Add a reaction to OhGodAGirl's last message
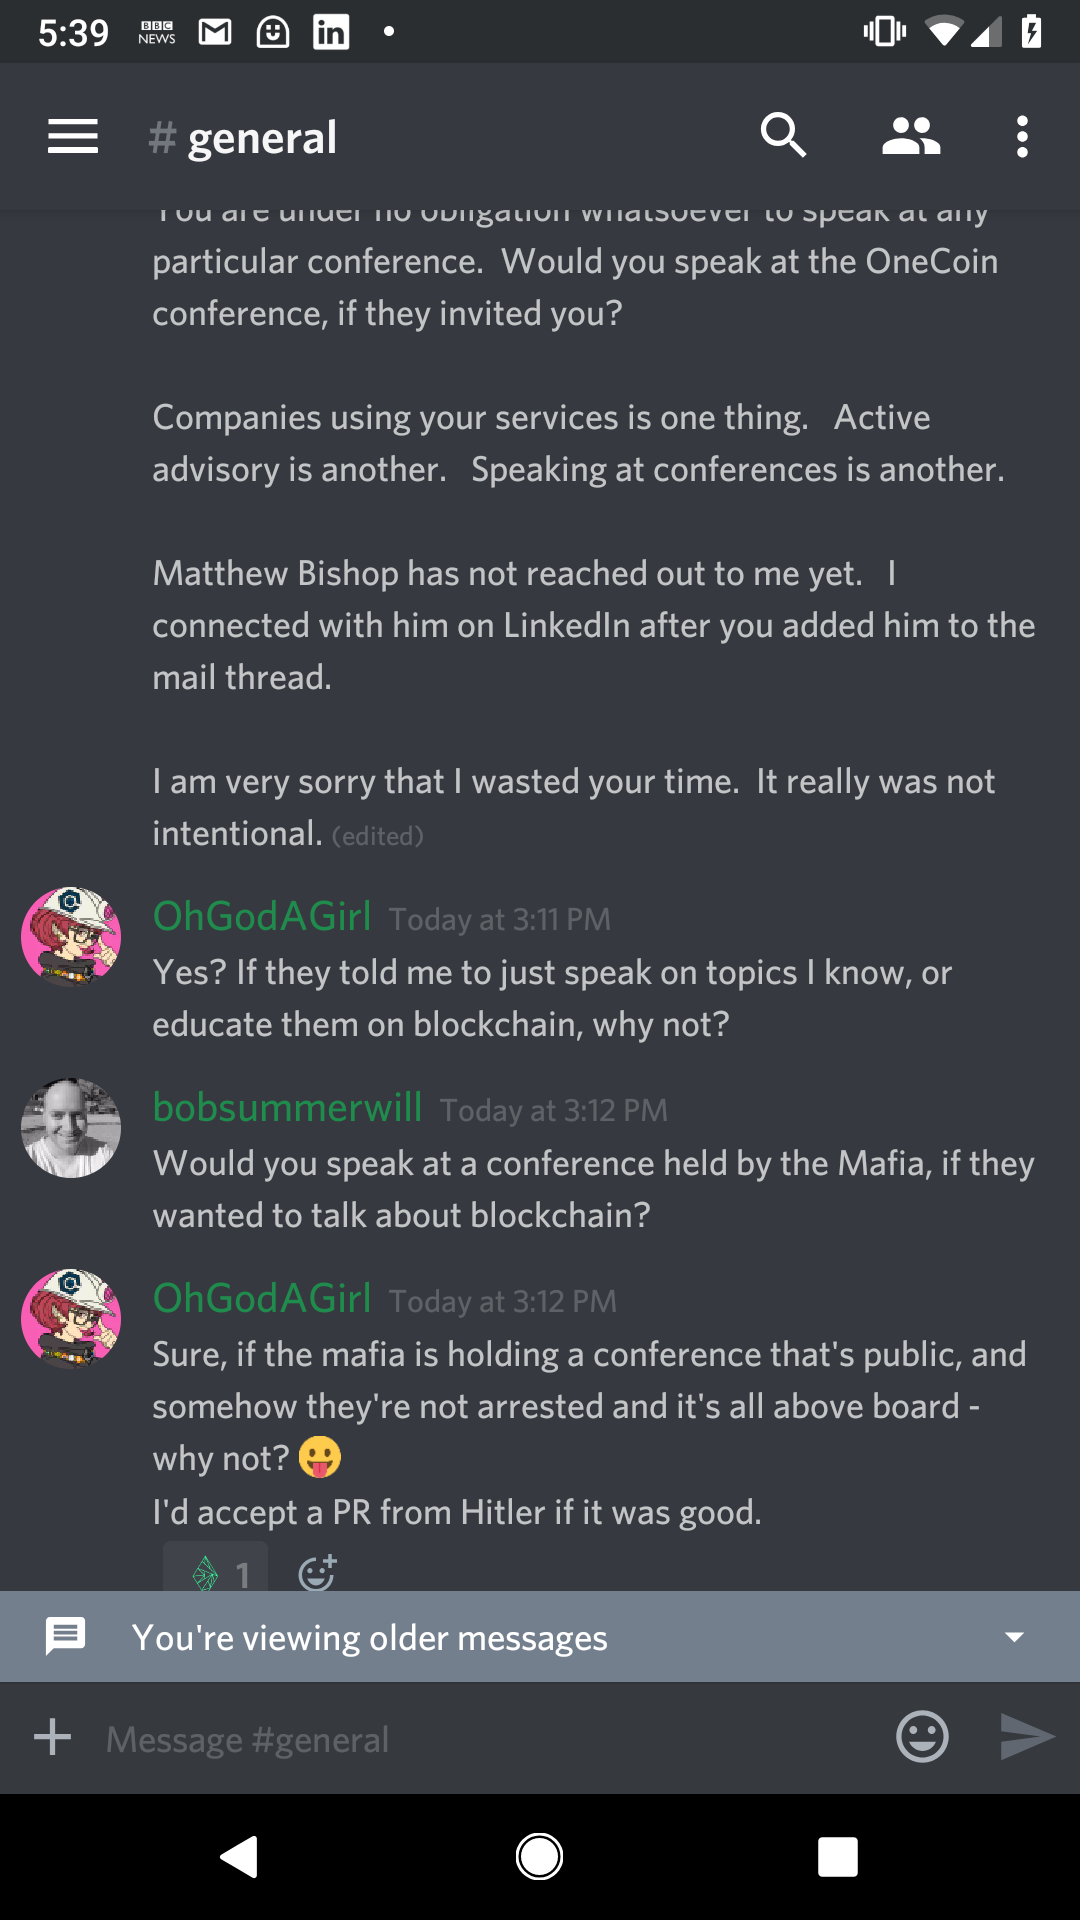 point(318,1572)
